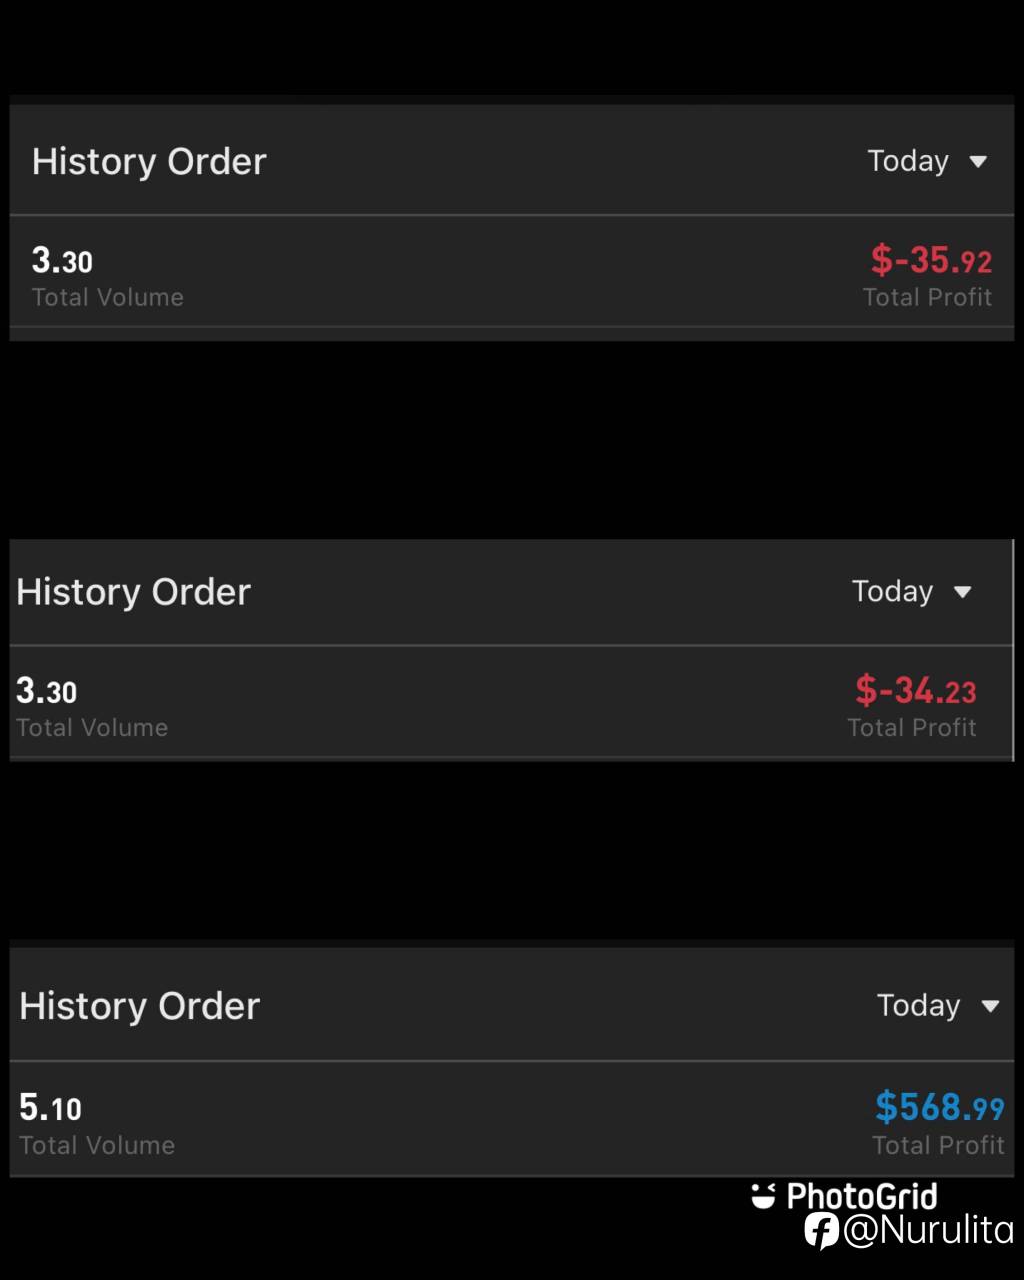Open the @Nurulita username link
Viewport: 1024px width, 1280px height.
928,1231
